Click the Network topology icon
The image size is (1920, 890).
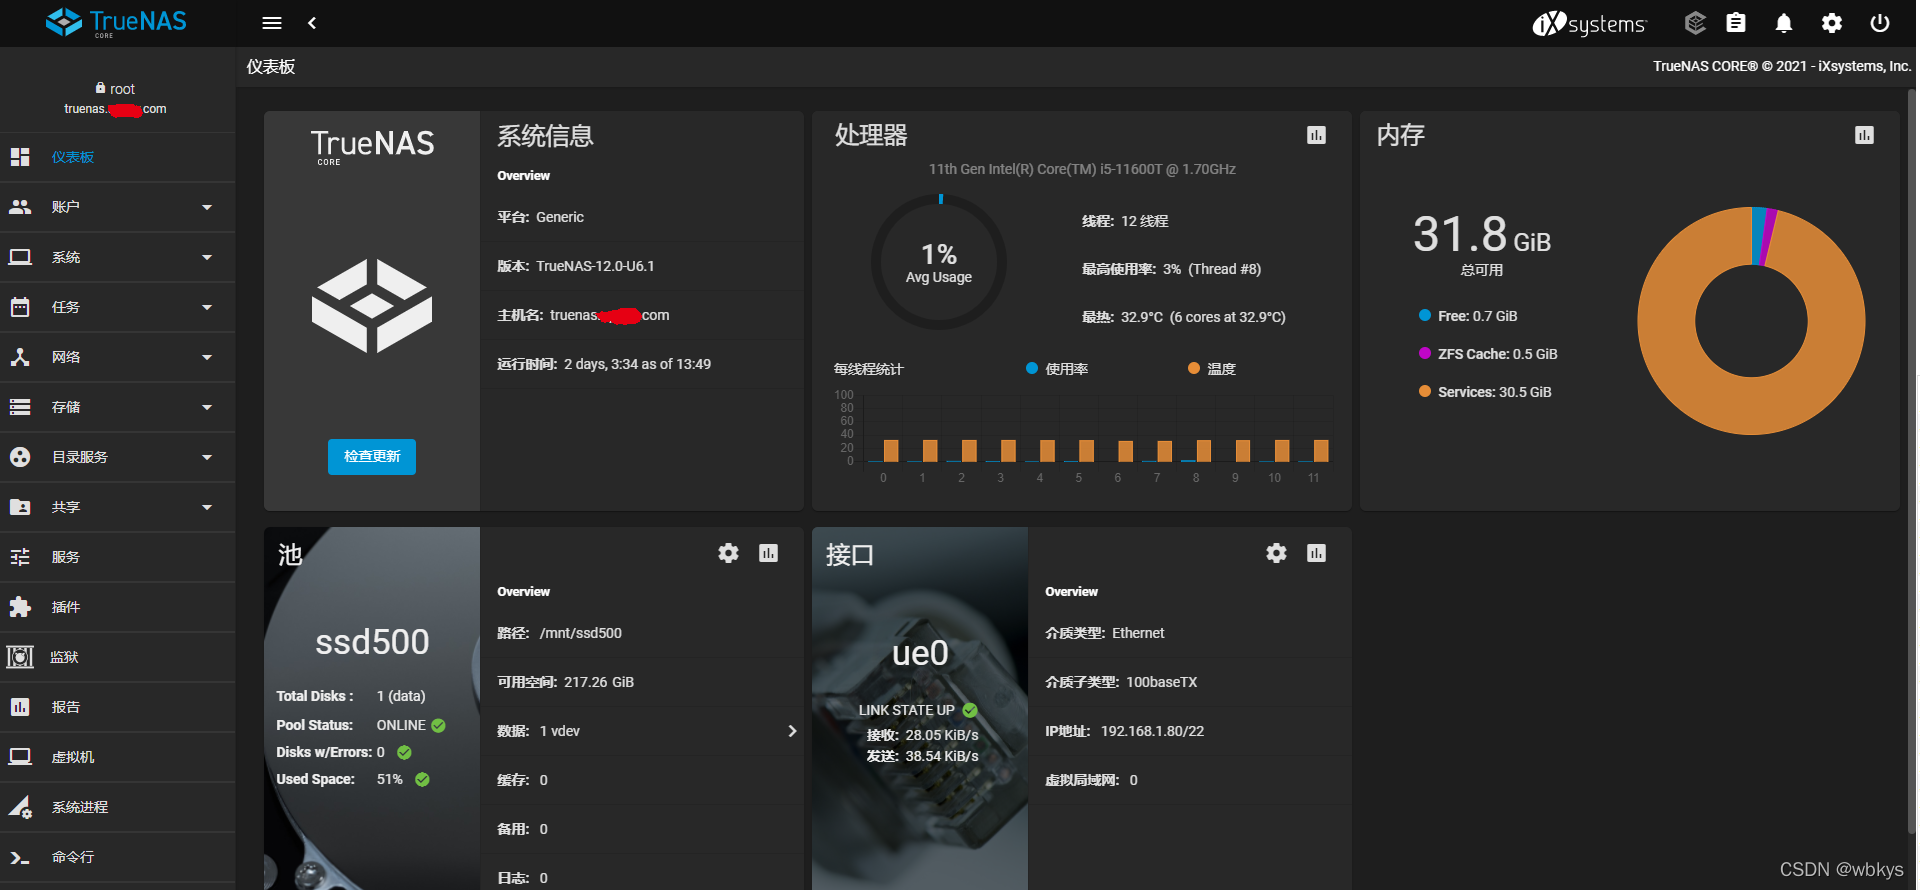tap(20, 357)
